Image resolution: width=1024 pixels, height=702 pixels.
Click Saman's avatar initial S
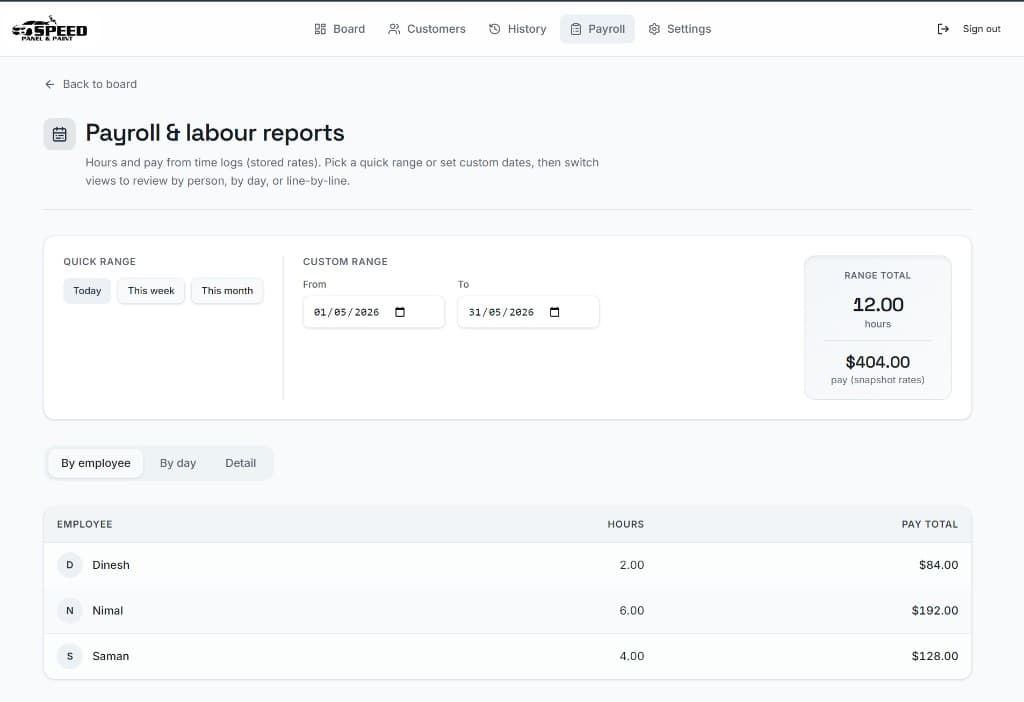pos(70,656)
